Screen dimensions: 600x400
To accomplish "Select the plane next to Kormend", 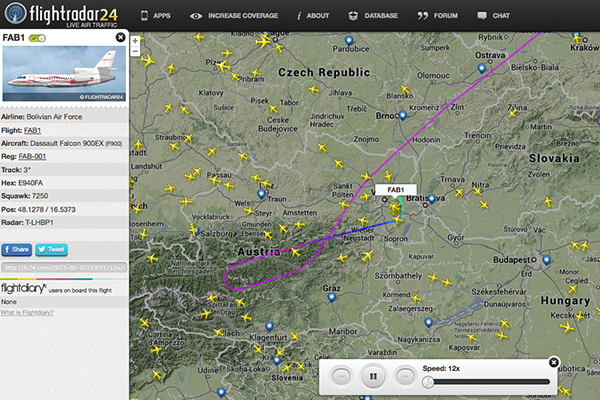I will click(x=416, y=298).
